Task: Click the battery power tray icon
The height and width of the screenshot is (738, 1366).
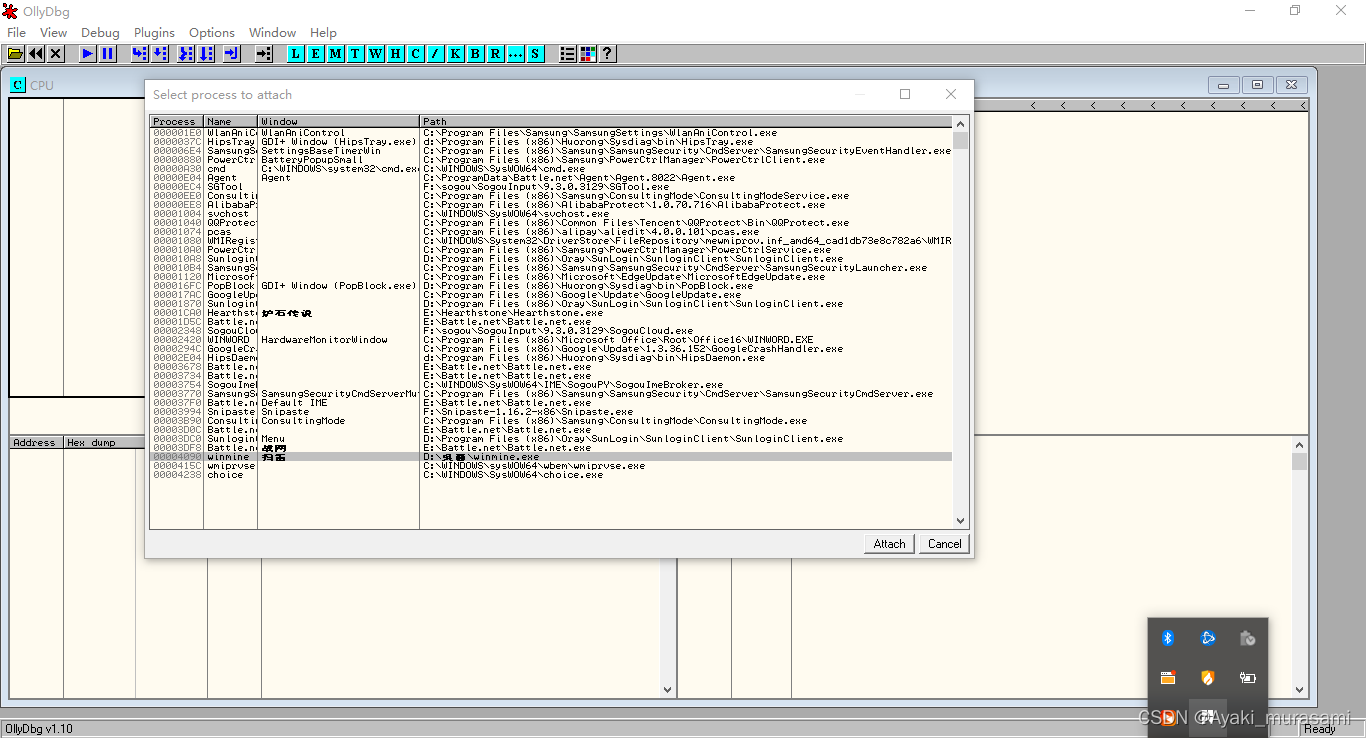Action: [x=1247, y=678]
